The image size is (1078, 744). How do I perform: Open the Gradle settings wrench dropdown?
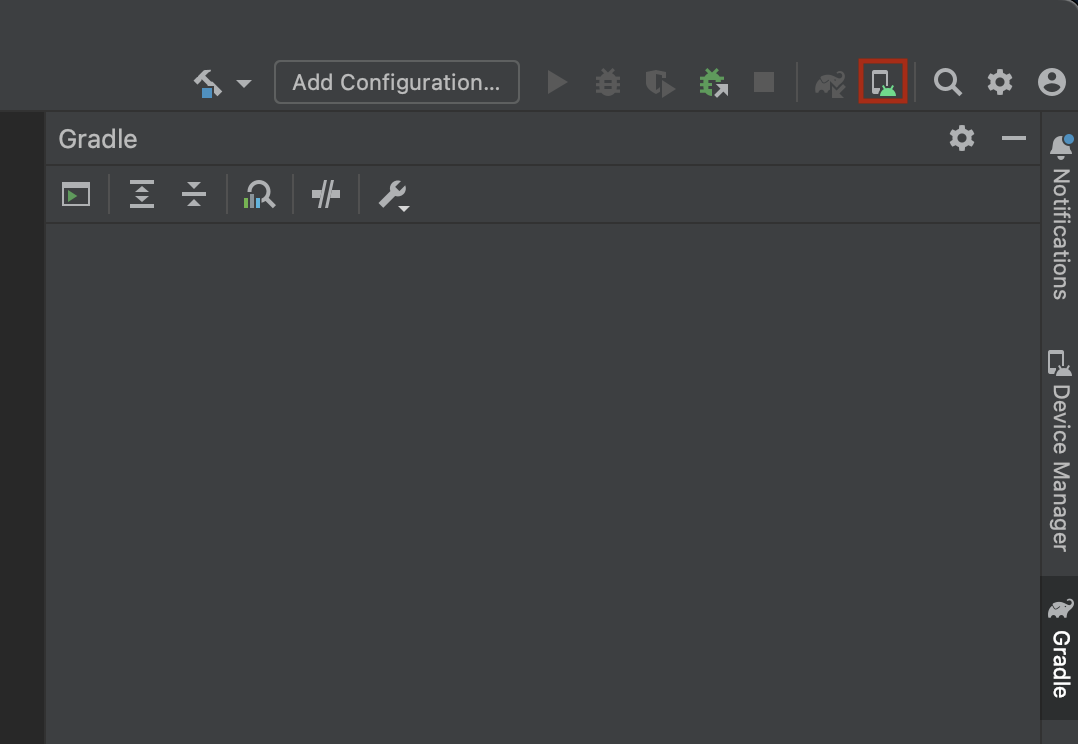(x=392, y=194)
